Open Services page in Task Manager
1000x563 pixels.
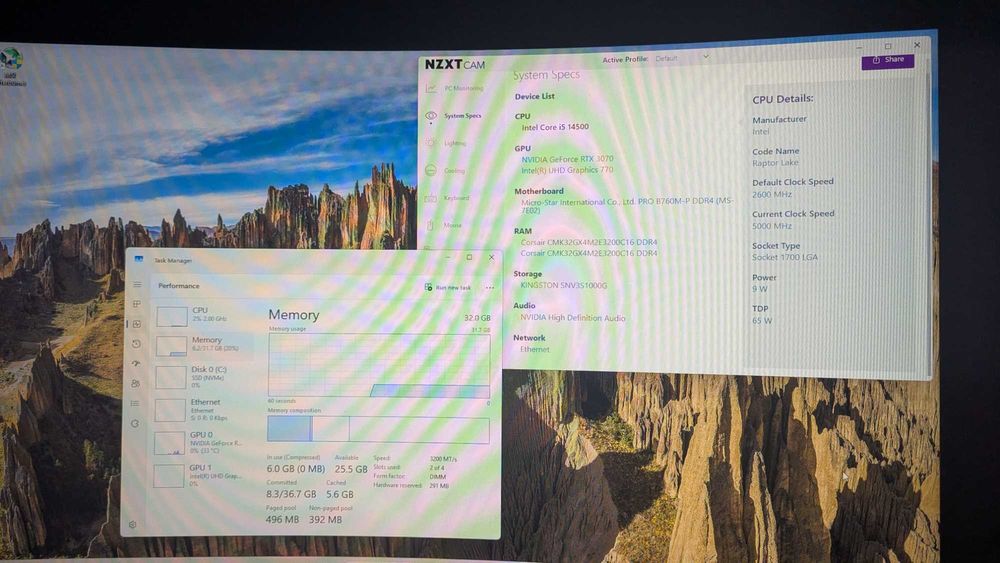click(135, 423)
